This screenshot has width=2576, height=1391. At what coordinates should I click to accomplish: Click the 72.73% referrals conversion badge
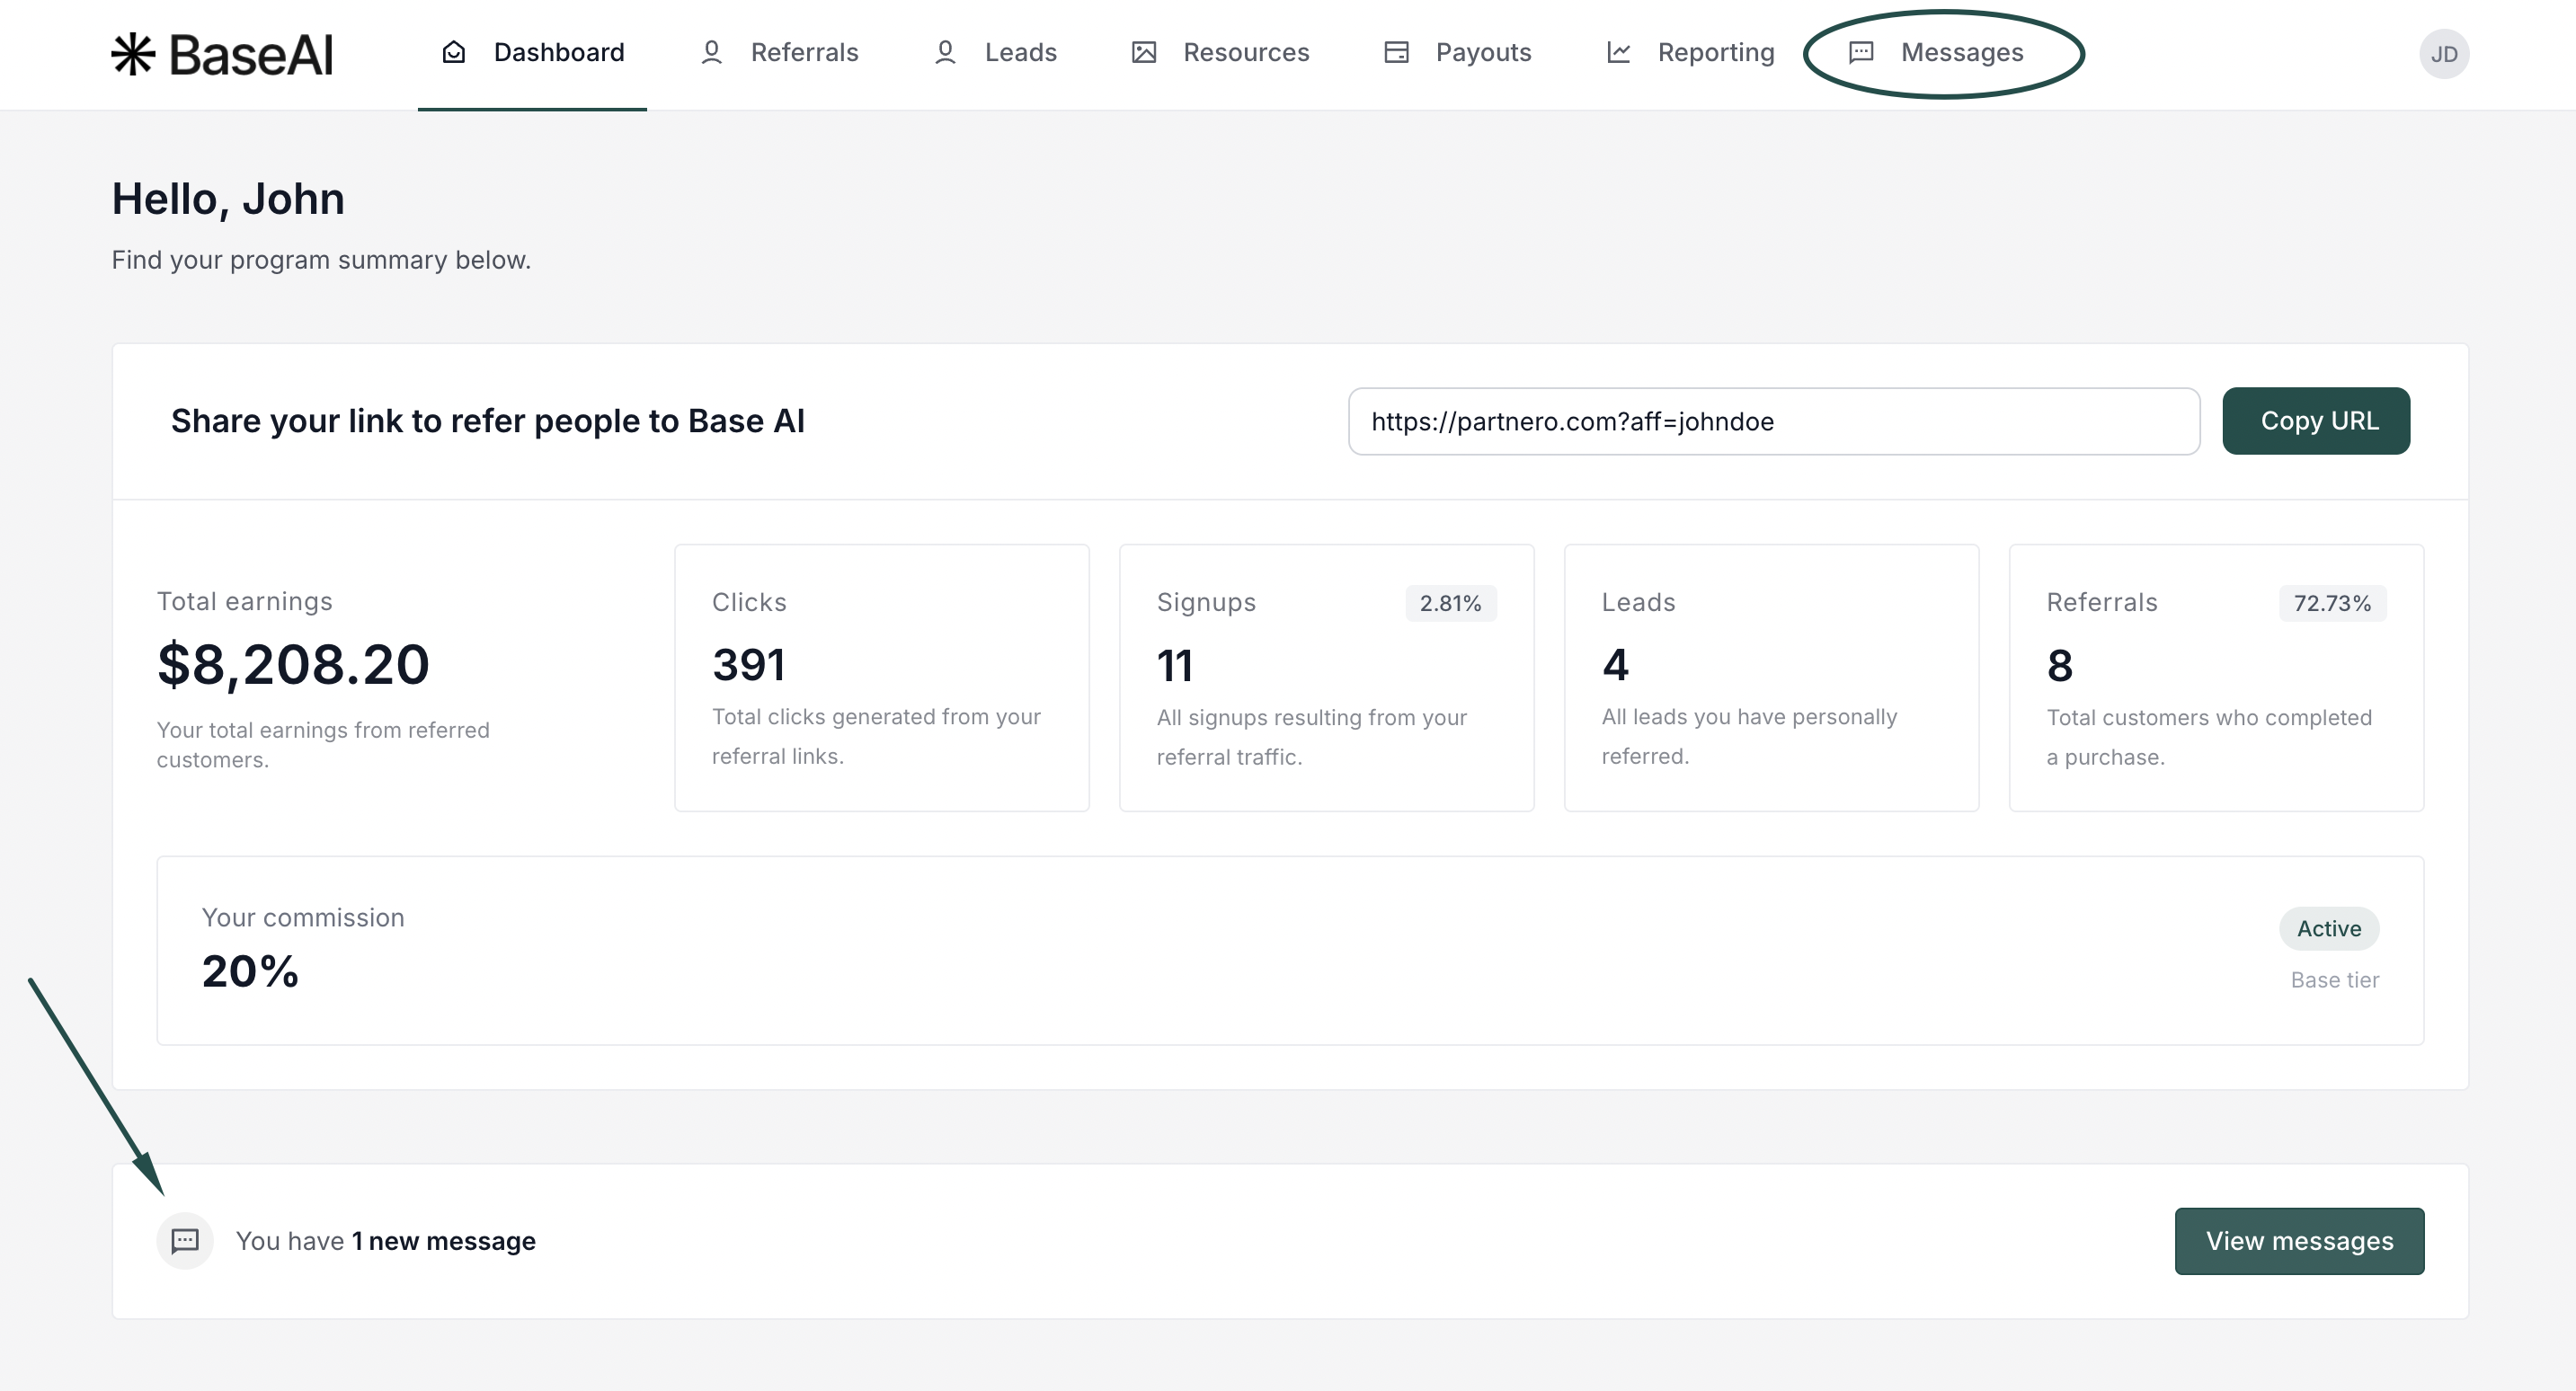[x=2332, y=603]
